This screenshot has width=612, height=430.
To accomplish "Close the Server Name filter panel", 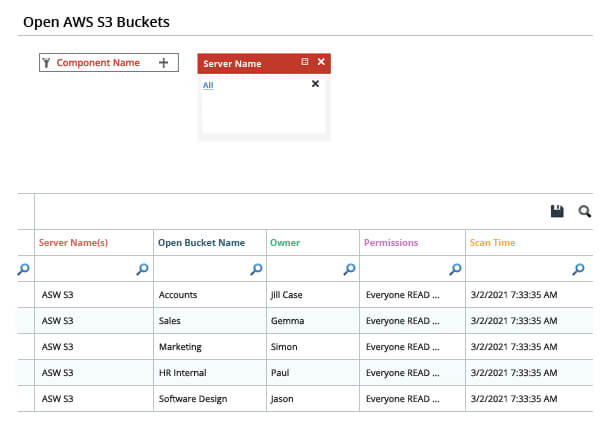I will (321, 62).
